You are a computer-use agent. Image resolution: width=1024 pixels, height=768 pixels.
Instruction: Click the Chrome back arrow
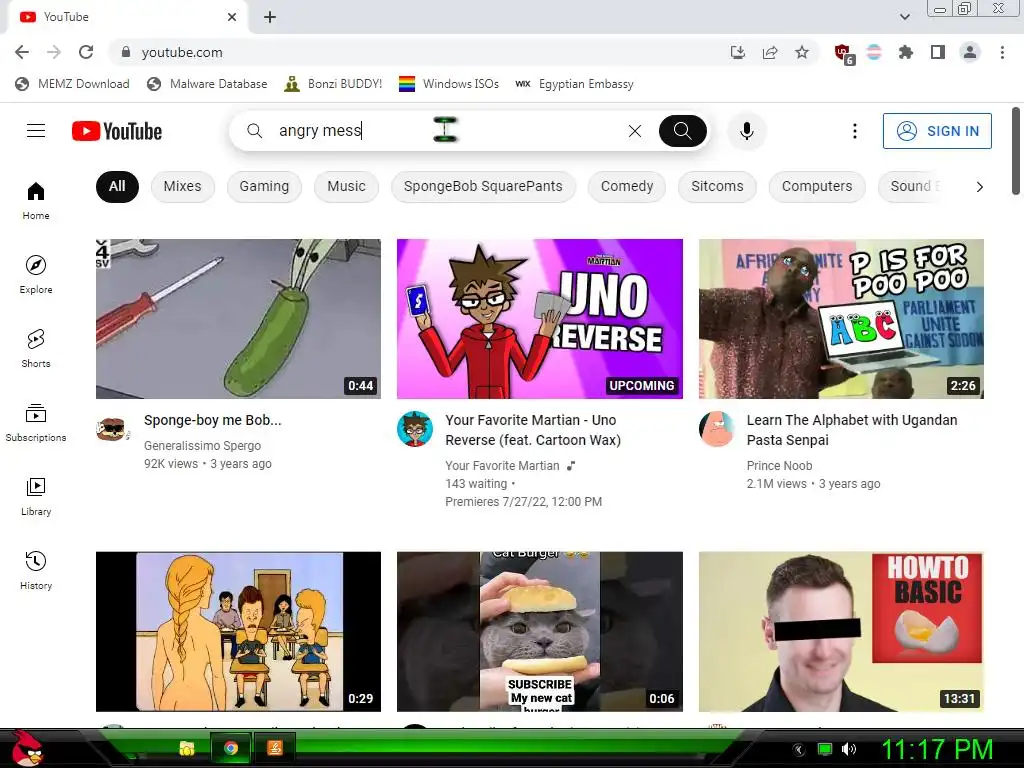[x=22, y=52]
